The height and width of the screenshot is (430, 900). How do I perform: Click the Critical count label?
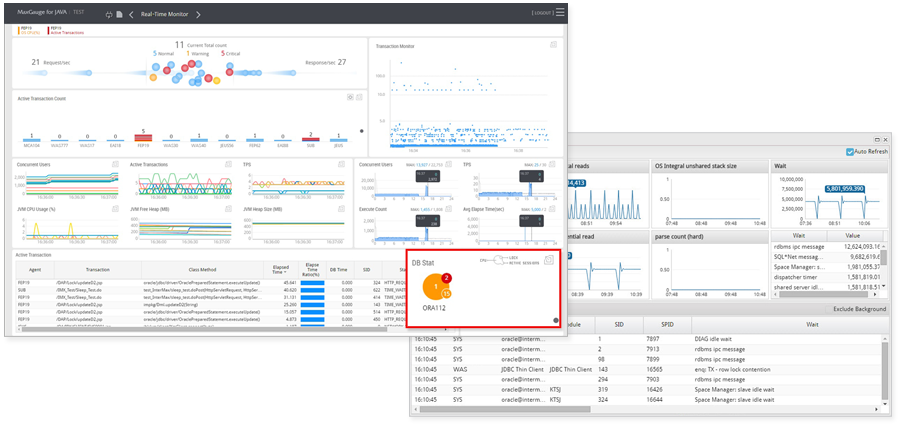[230, 53]
